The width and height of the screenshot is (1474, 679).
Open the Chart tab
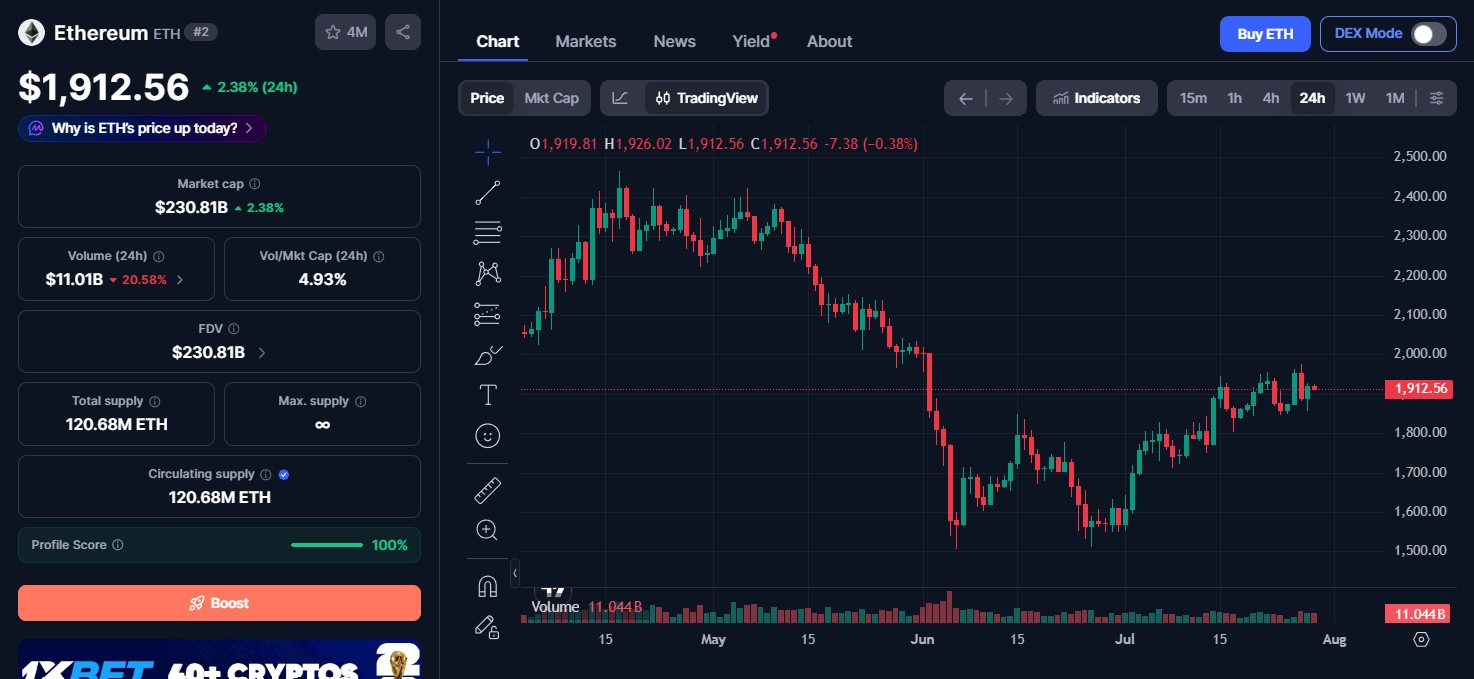[x=498, y=41]
